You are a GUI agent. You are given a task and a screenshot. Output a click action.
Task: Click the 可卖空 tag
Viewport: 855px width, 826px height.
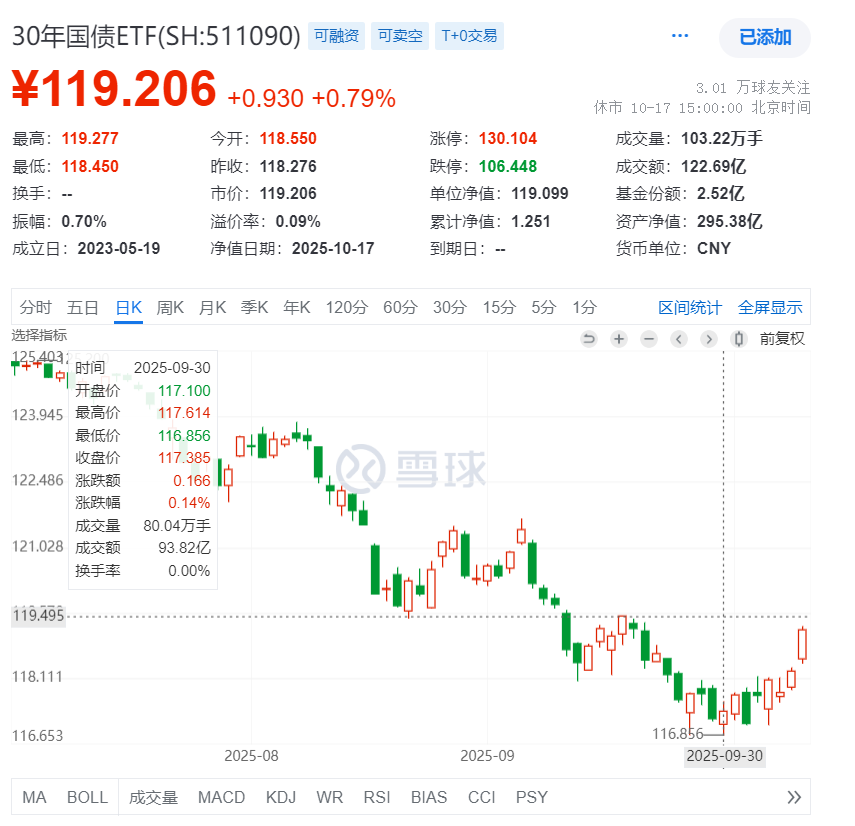(400, 36)
